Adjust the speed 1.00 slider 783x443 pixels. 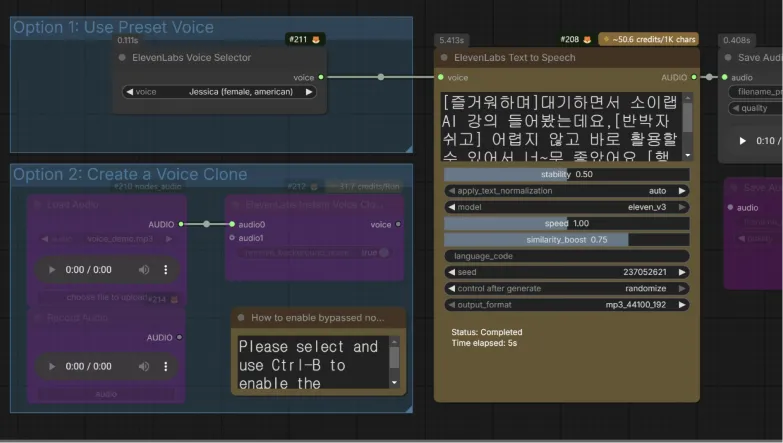tap(567, 223)
